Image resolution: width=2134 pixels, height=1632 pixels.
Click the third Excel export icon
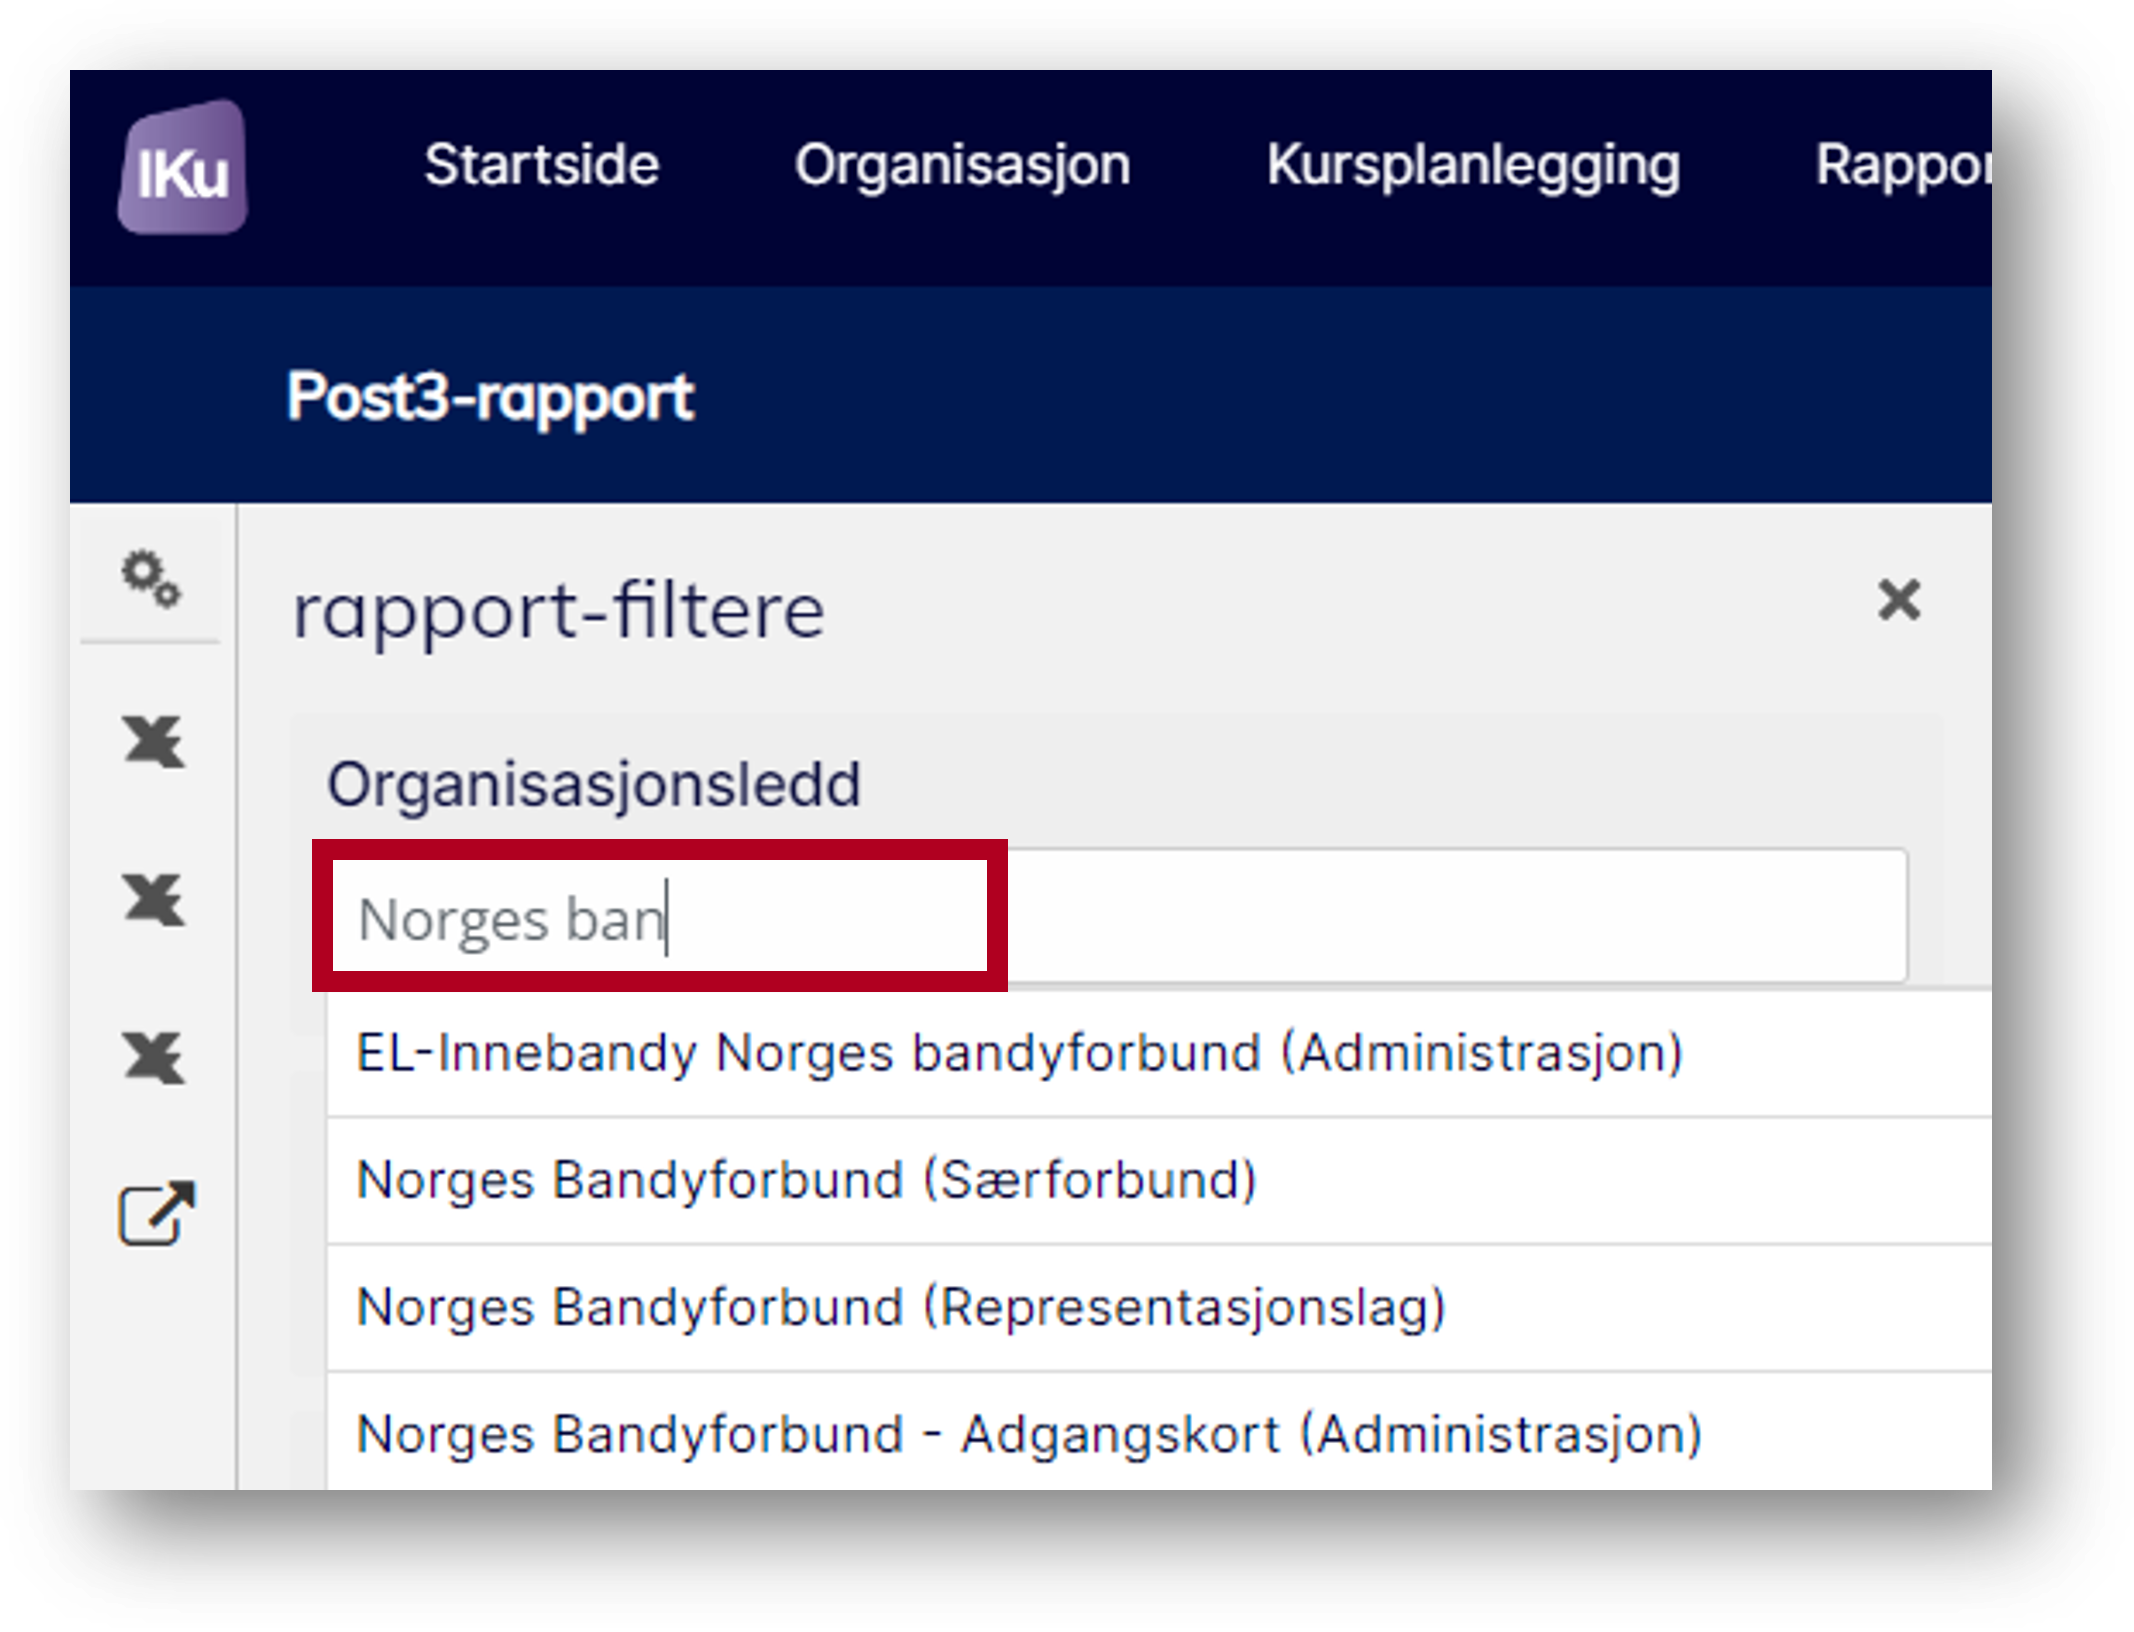[153, 1057]
